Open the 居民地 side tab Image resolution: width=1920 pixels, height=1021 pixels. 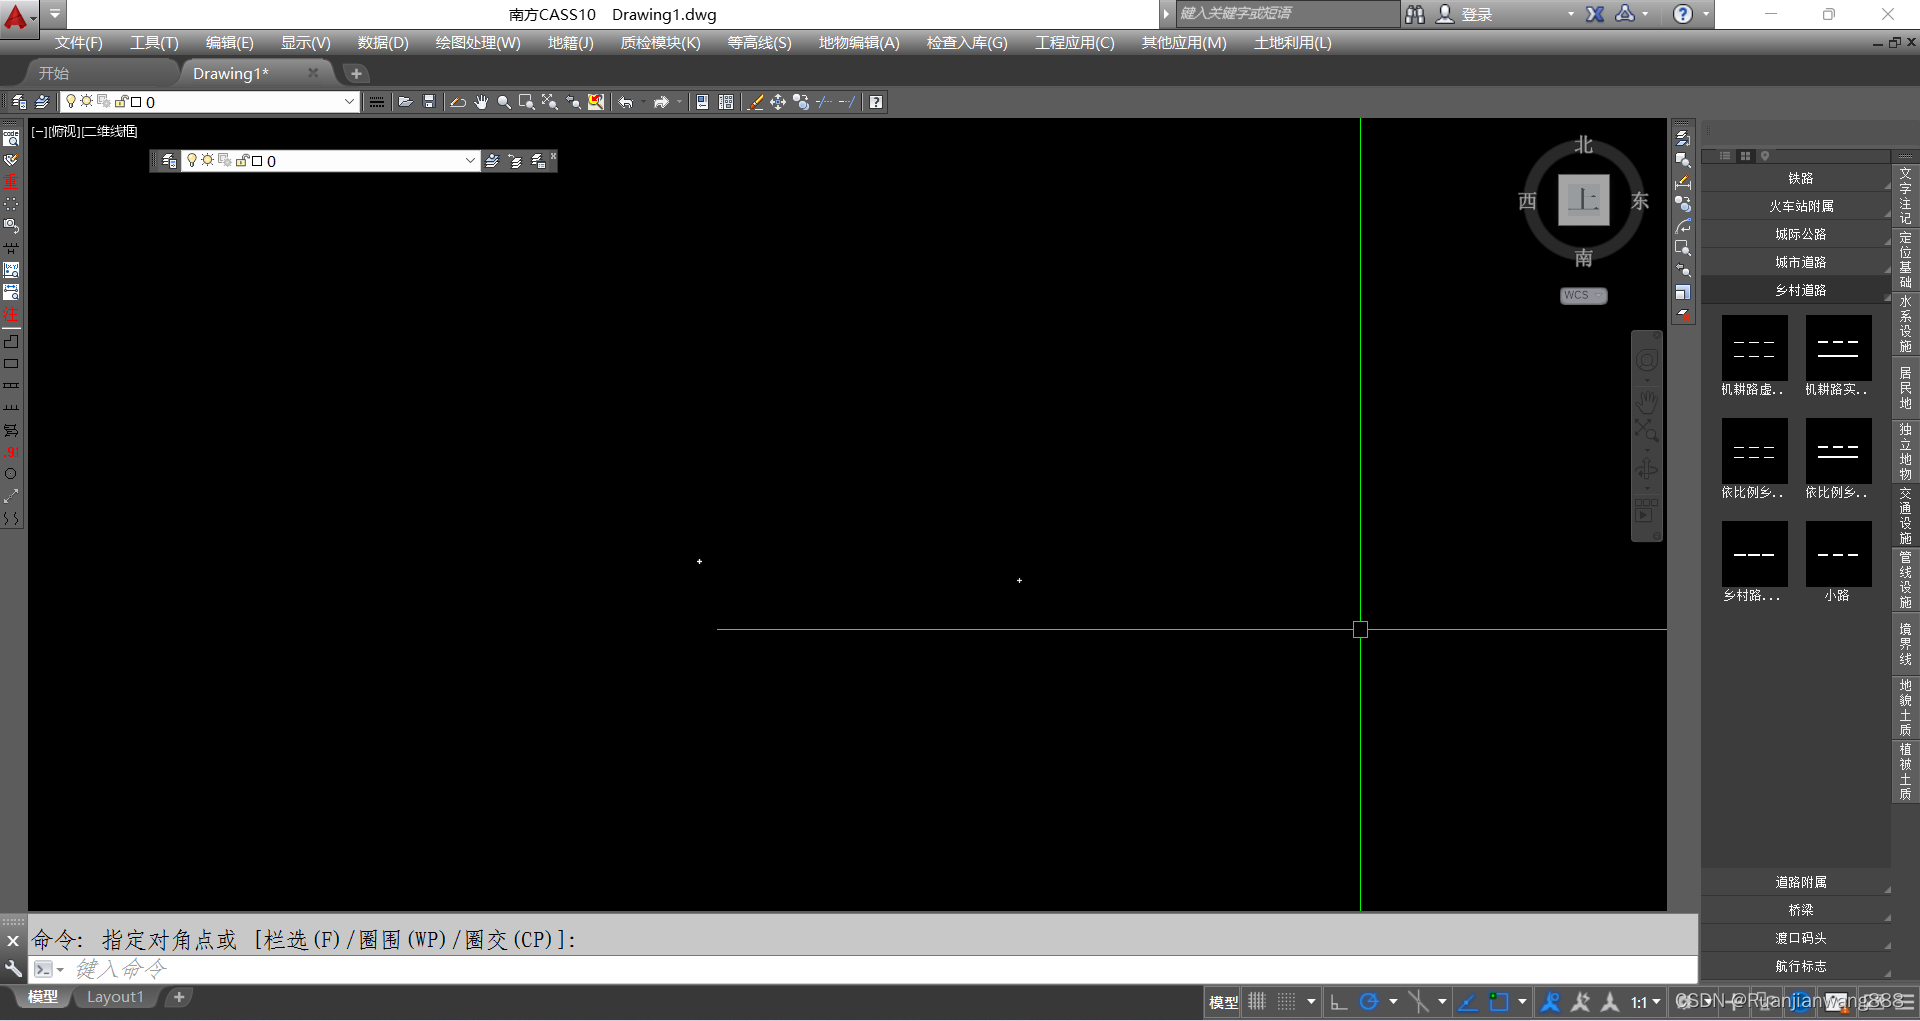pyautogui.click(x=1905, y=388)
